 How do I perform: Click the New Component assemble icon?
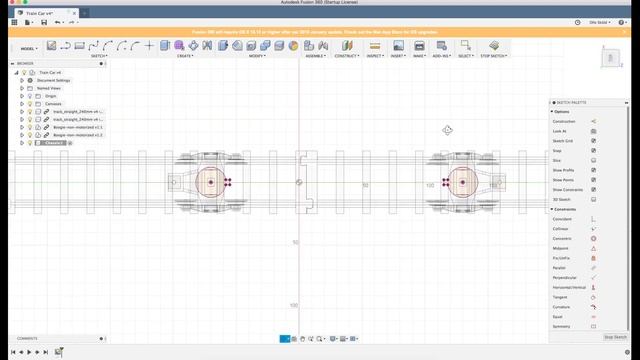click(309, 46)
